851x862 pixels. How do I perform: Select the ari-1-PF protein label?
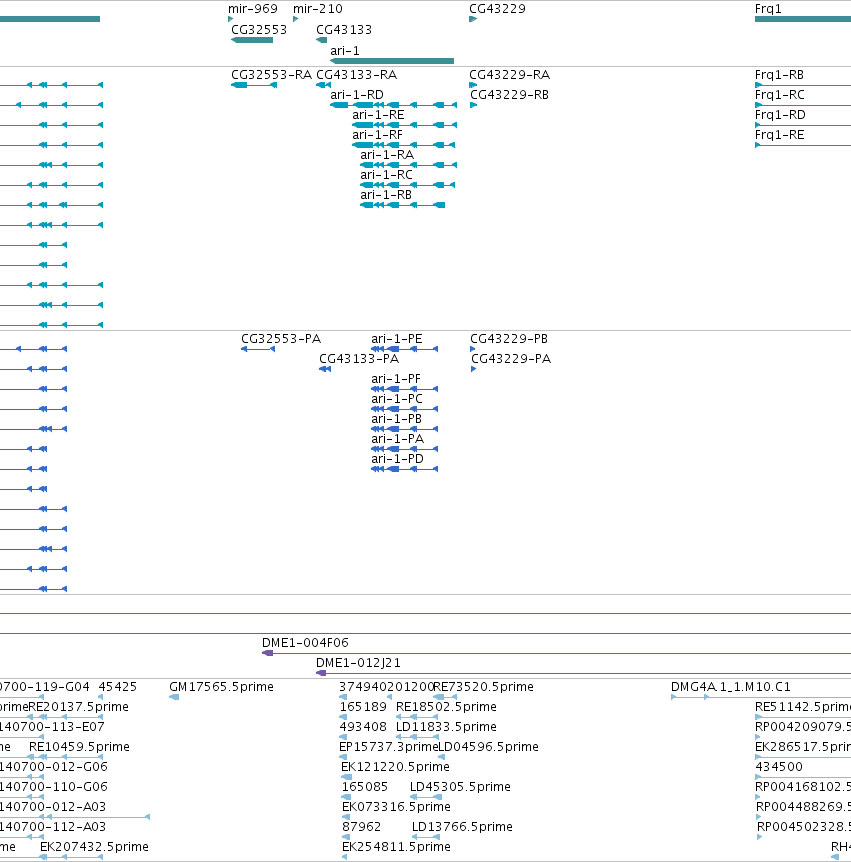(x=396, y=379)
